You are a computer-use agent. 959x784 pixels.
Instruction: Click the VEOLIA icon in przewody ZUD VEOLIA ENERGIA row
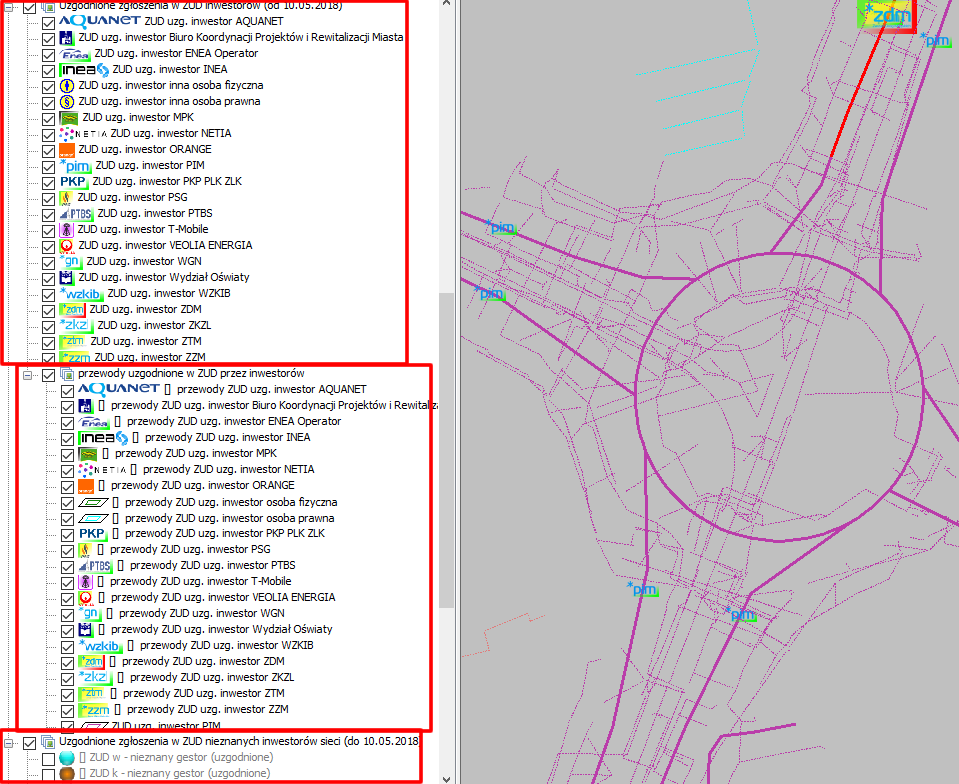coord(85,597)
